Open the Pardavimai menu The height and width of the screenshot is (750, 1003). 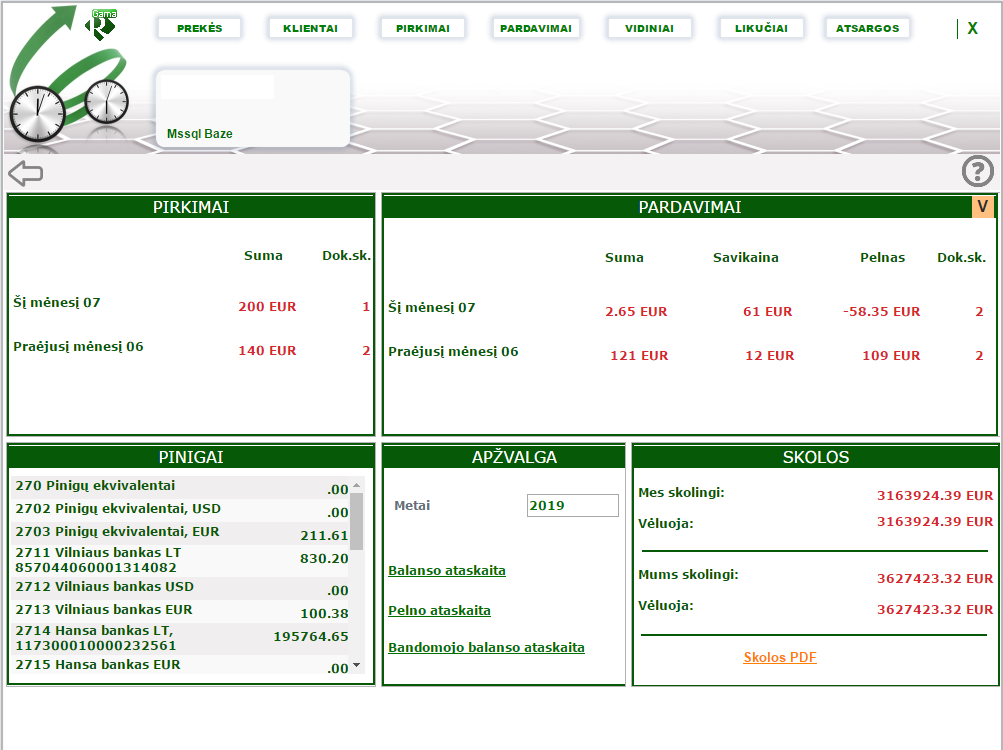537,28
